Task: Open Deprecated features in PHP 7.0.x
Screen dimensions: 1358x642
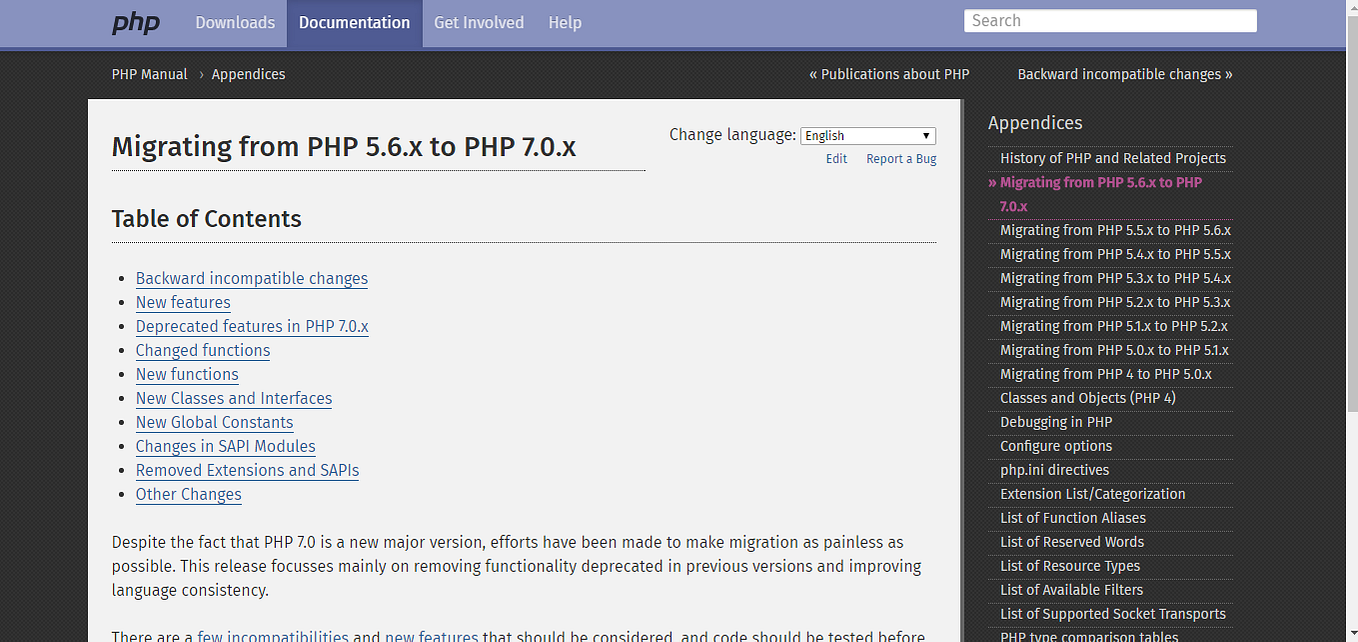Action: click(x=252, y=326)
